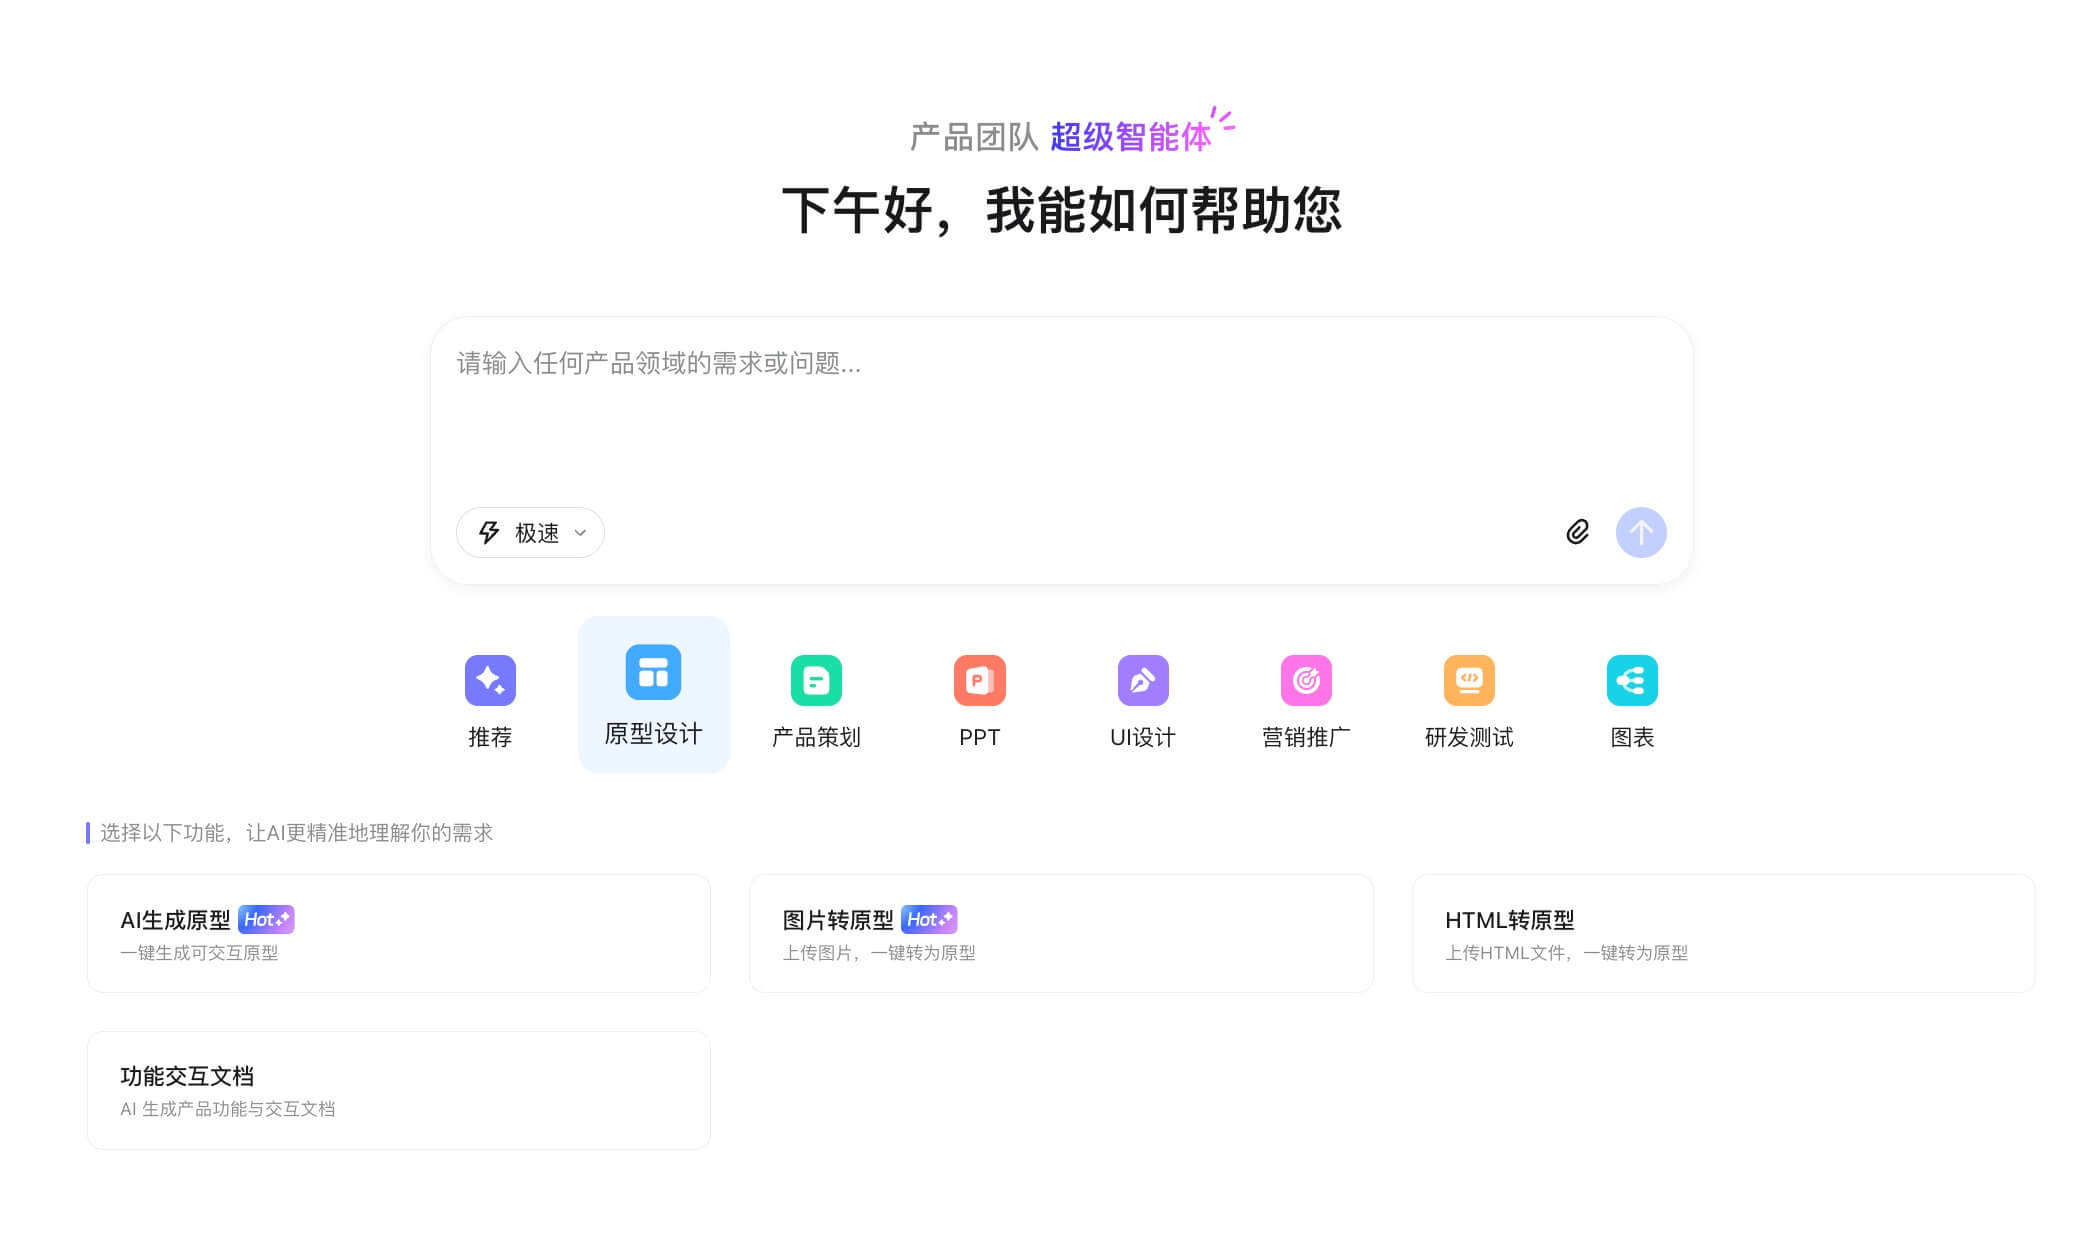The width and height of the screenshot is (2082, 1234).
Task: Open the UI设计 tool icon
Action: coord(1142,679)
